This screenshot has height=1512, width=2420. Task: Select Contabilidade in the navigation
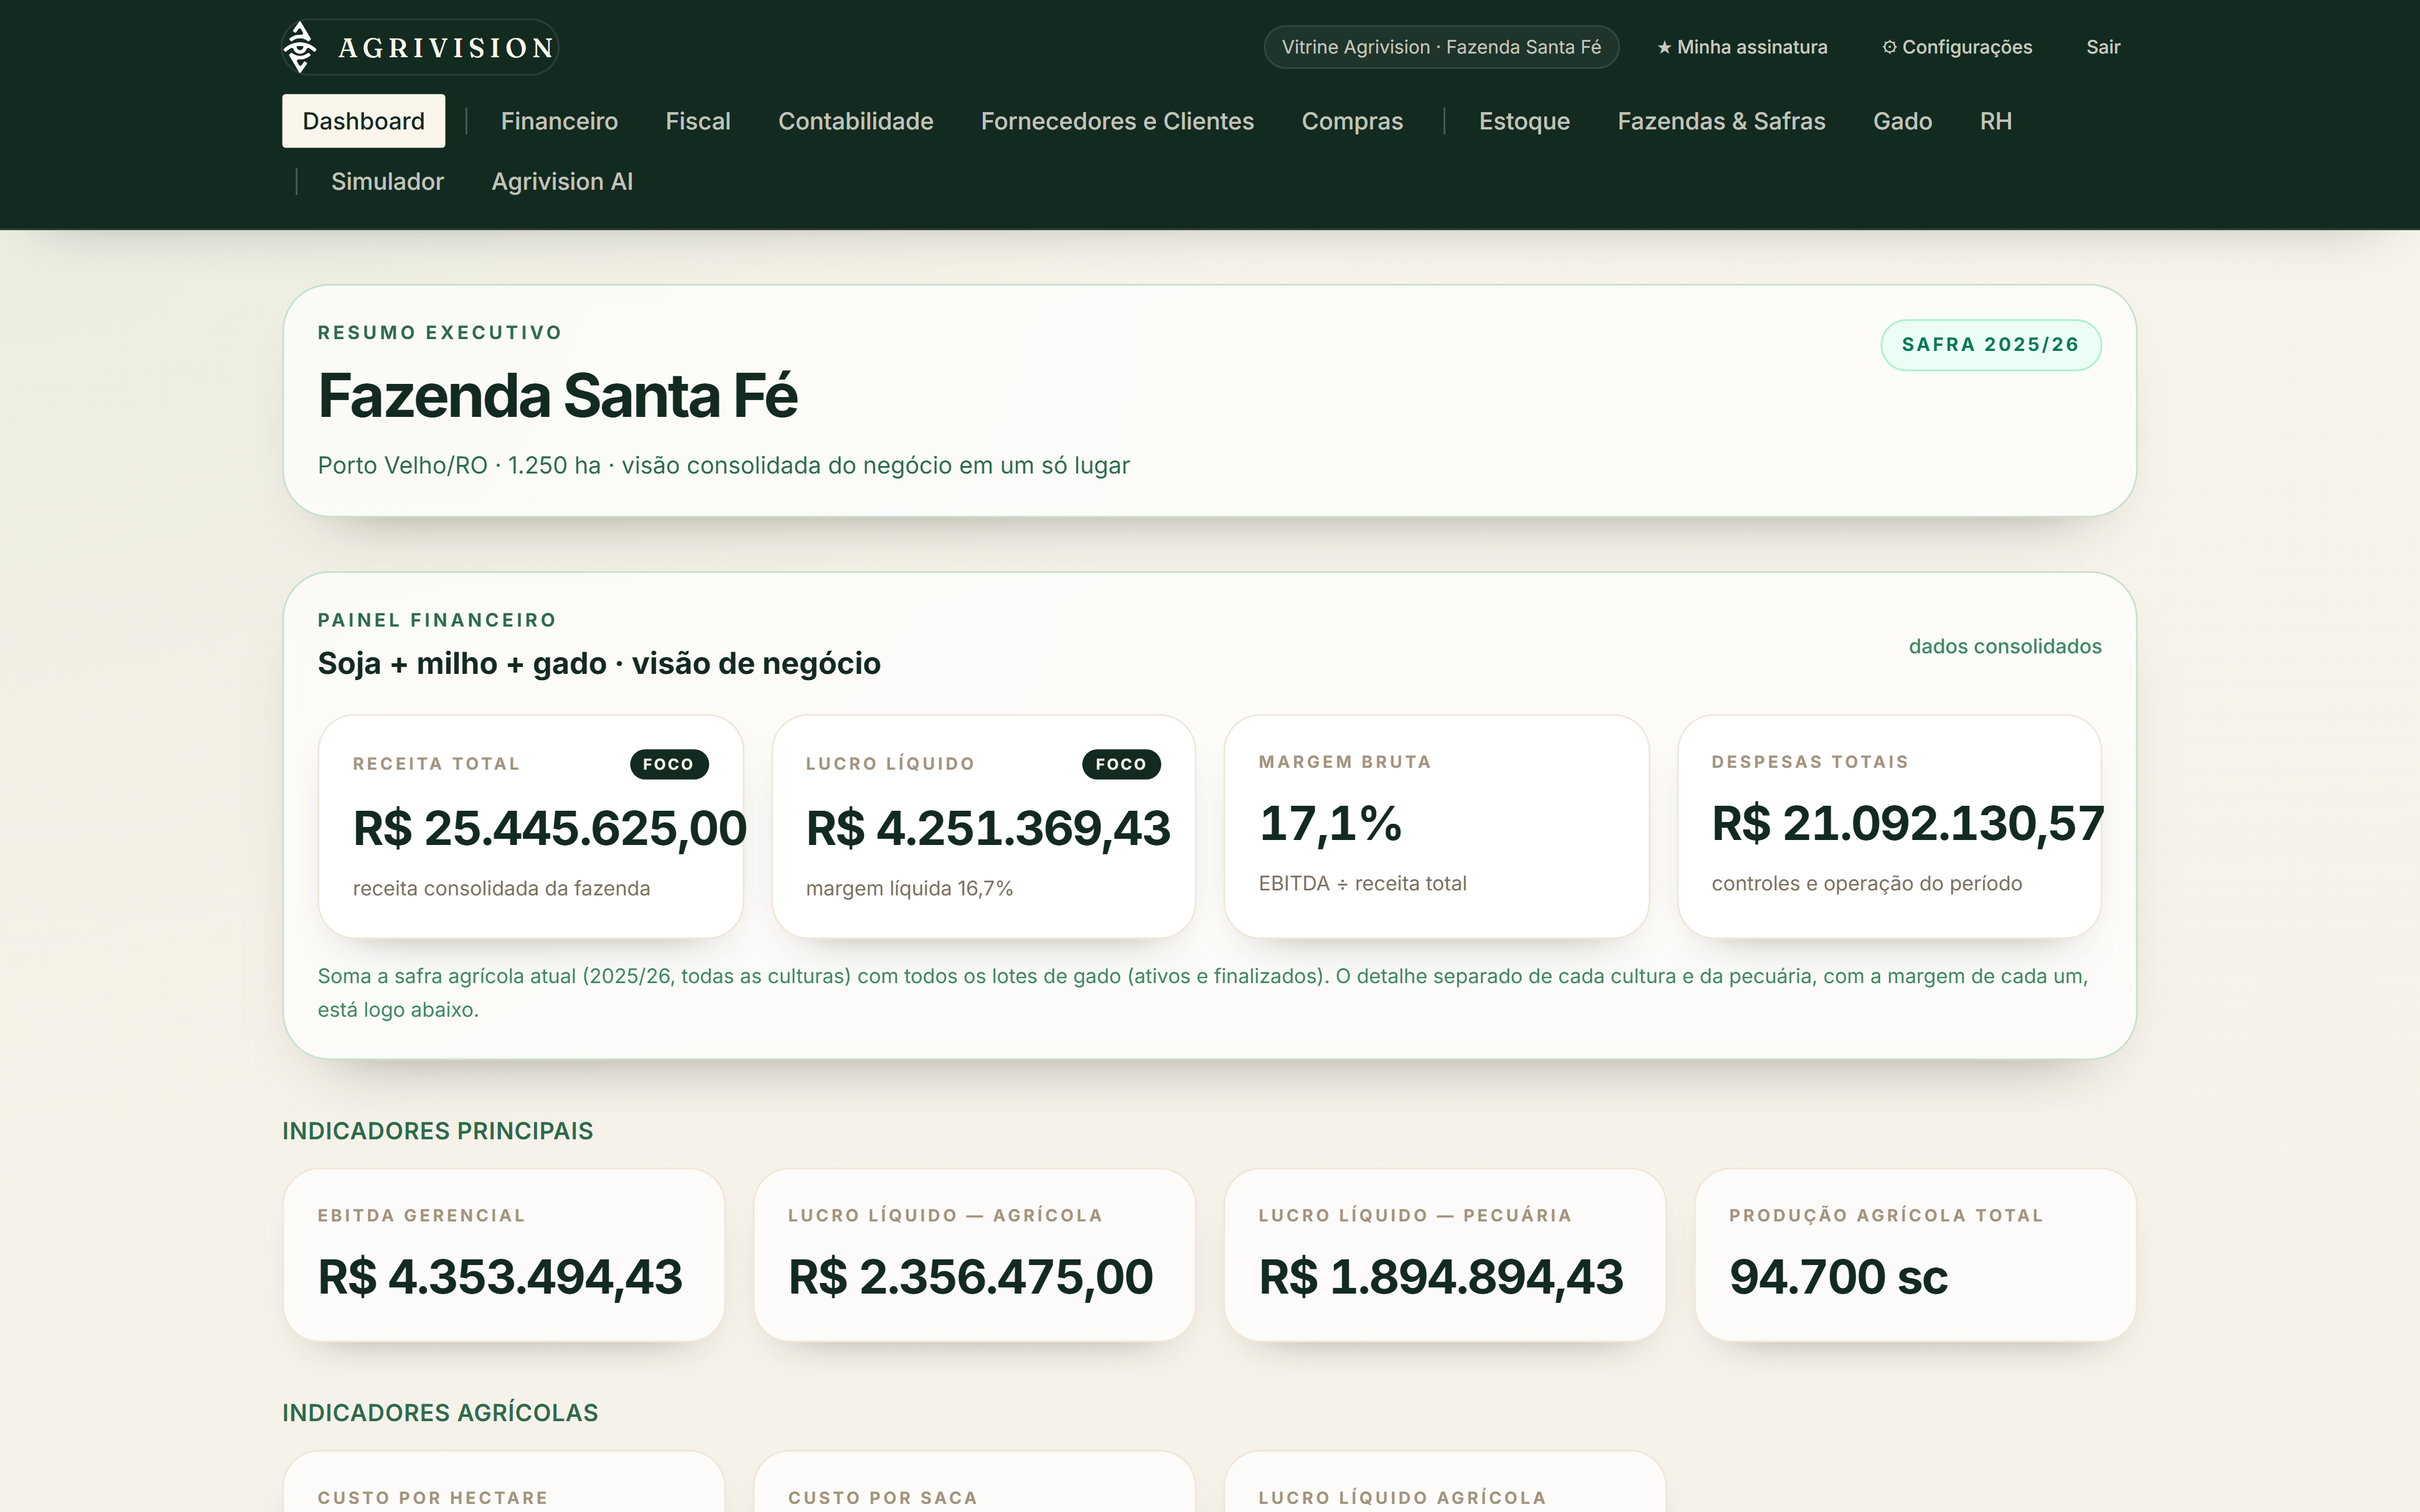(855, 121)
